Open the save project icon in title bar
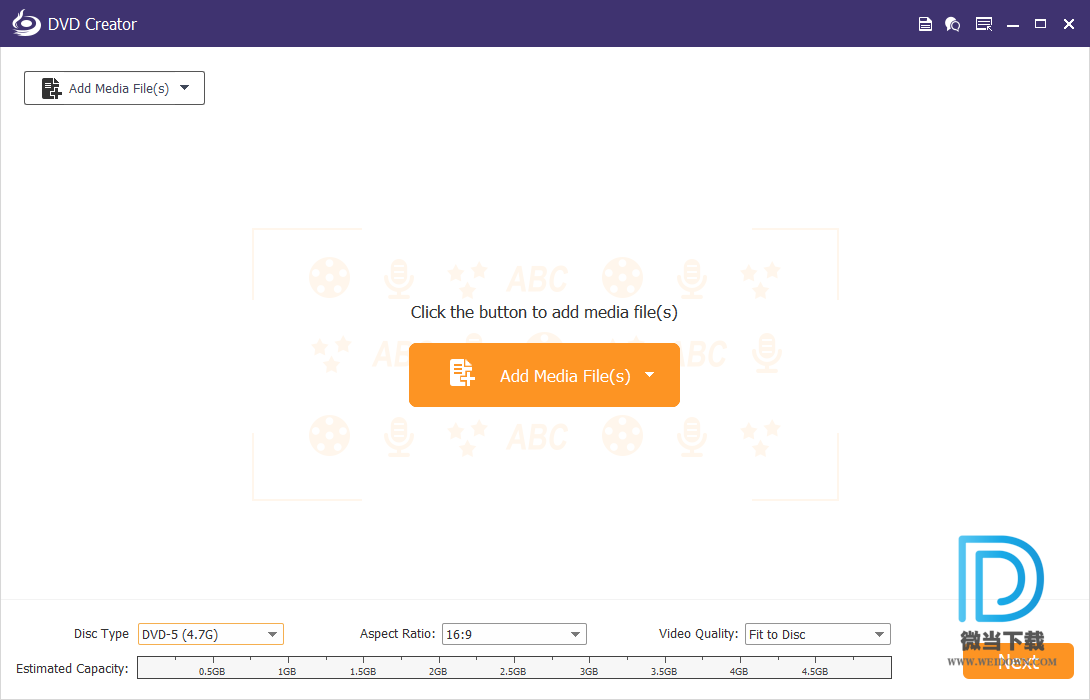 (x=925, y=24)
